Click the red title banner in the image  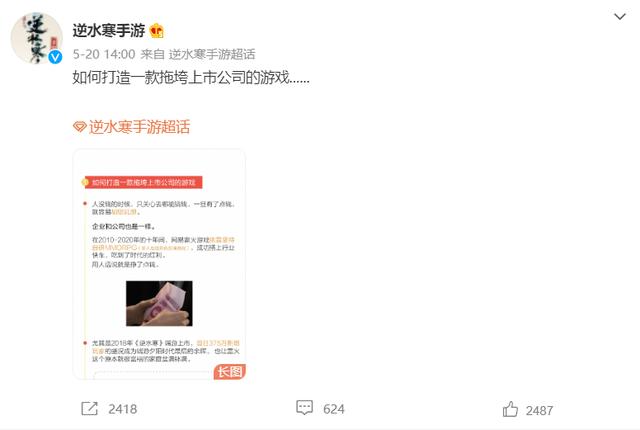pyautogui.click(x=142, y=182)
